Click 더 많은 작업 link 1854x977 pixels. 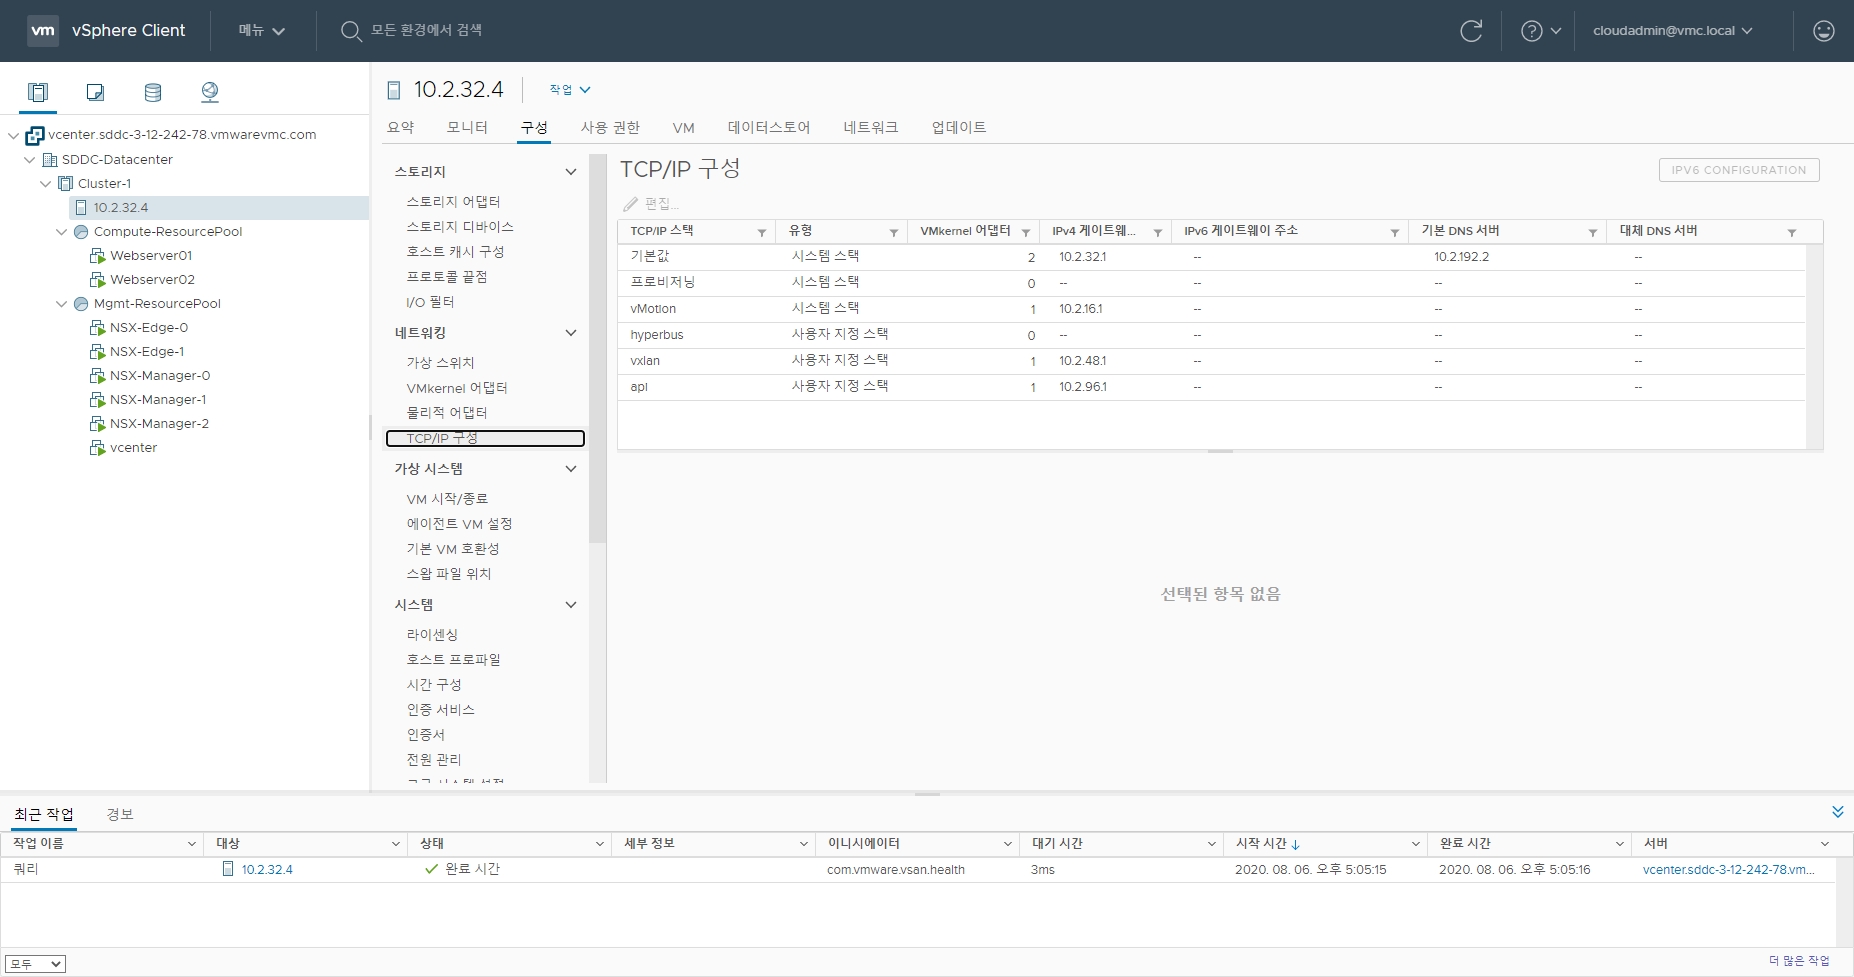pyautogui.click(x=1799, y=961)
